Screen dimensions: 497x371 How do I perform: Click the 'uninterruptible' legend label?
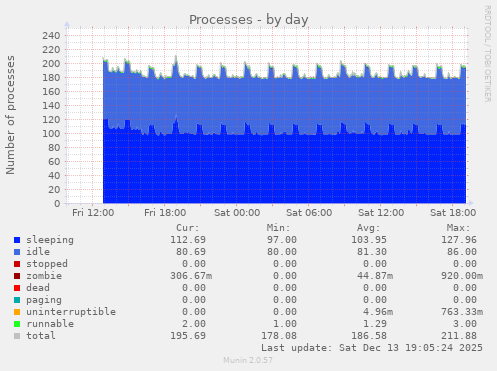[71, 312]
